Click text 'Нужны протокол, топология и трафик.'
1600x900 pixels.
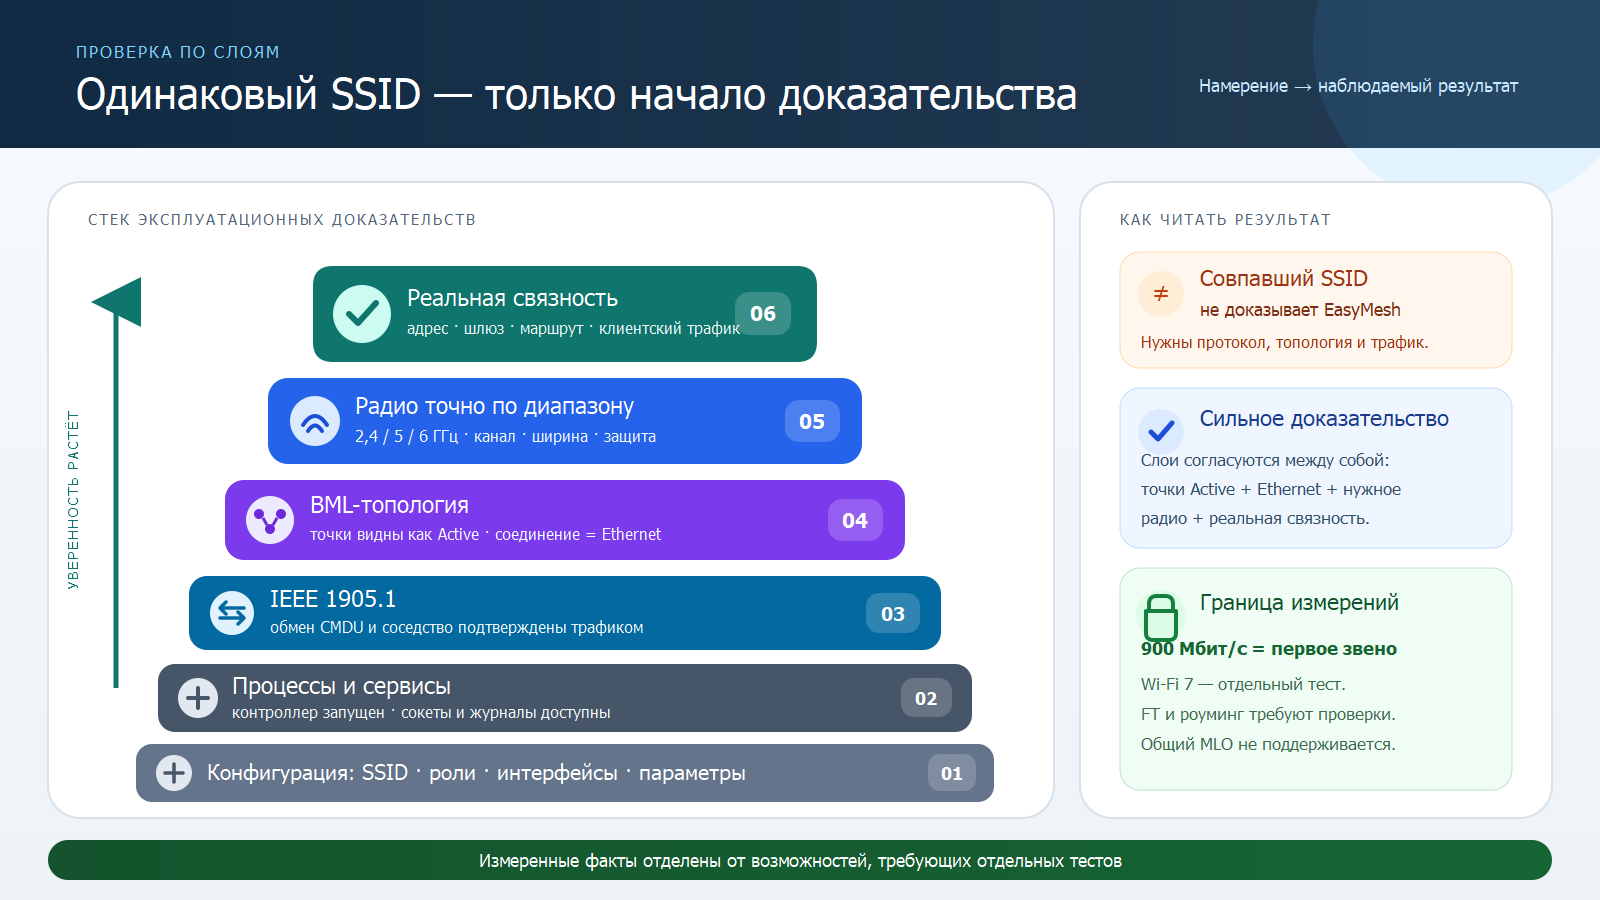(1284, 342)
